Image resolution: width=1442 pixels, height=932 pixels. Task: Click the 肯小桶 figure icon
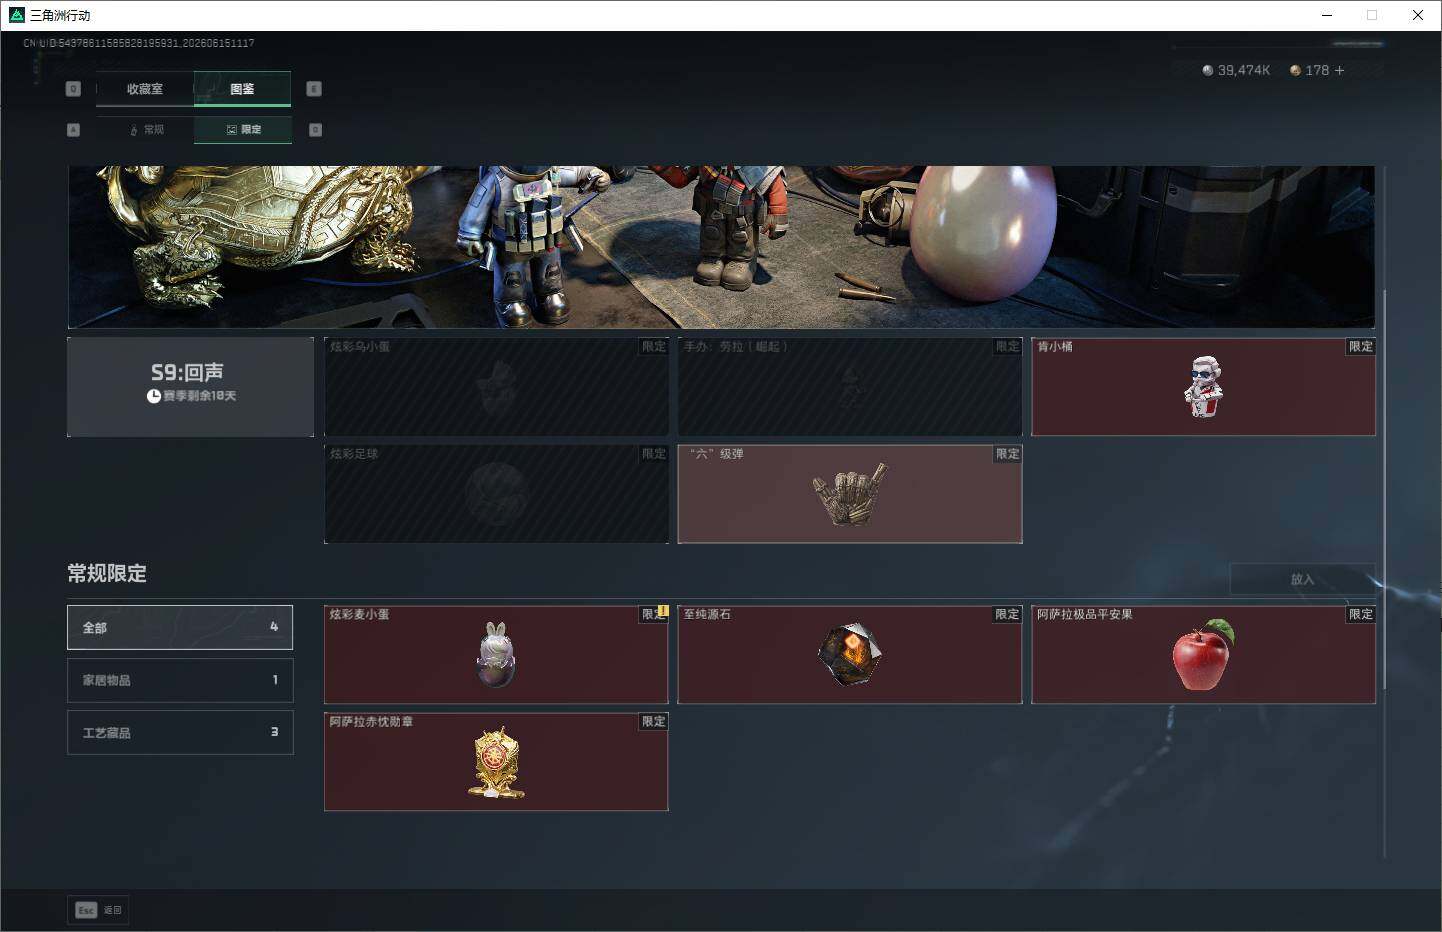click(1205, 387)
